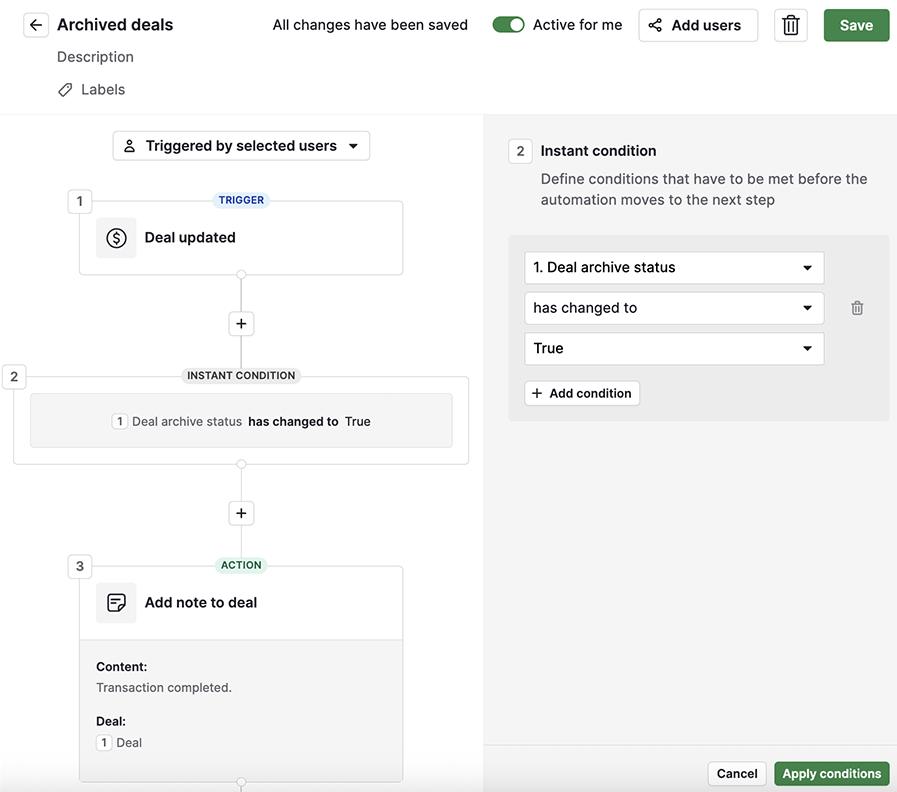Open the True value dropdown
897x792 pixels.
(x=673, y=348)
